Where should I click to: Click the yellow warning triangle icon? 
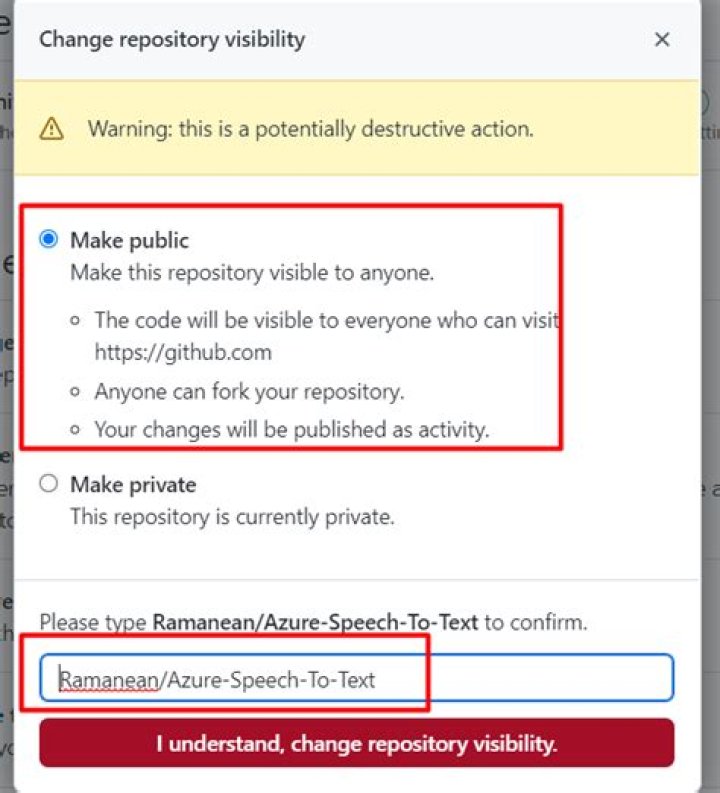(x=51, y=129)
